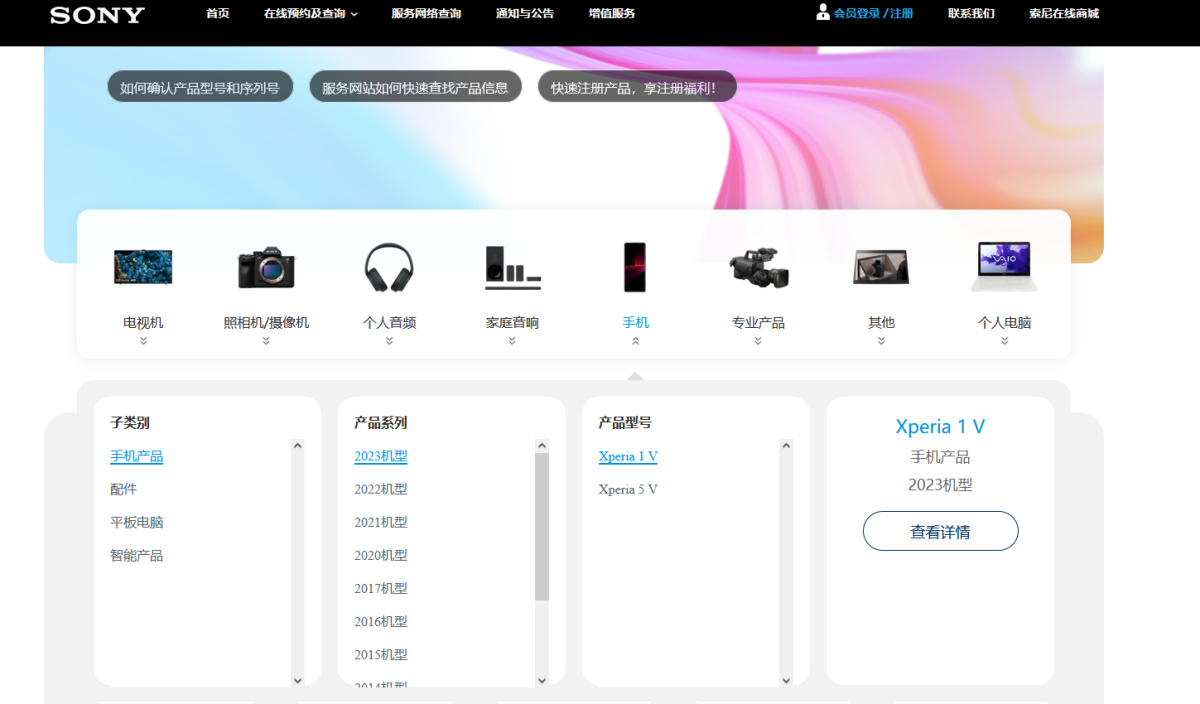The width and height of the screenshot is (1200, 704).
Task: Select the professional camcorder image
Action: click(x=758, y=267)
